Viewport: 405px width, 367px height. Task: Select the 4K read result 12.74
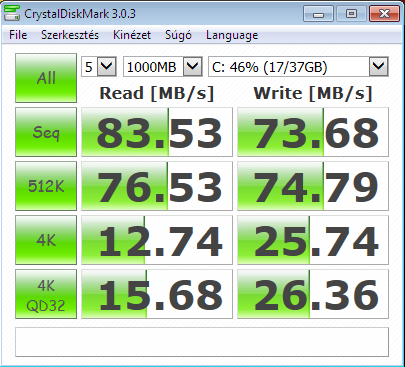click(157, 240)
